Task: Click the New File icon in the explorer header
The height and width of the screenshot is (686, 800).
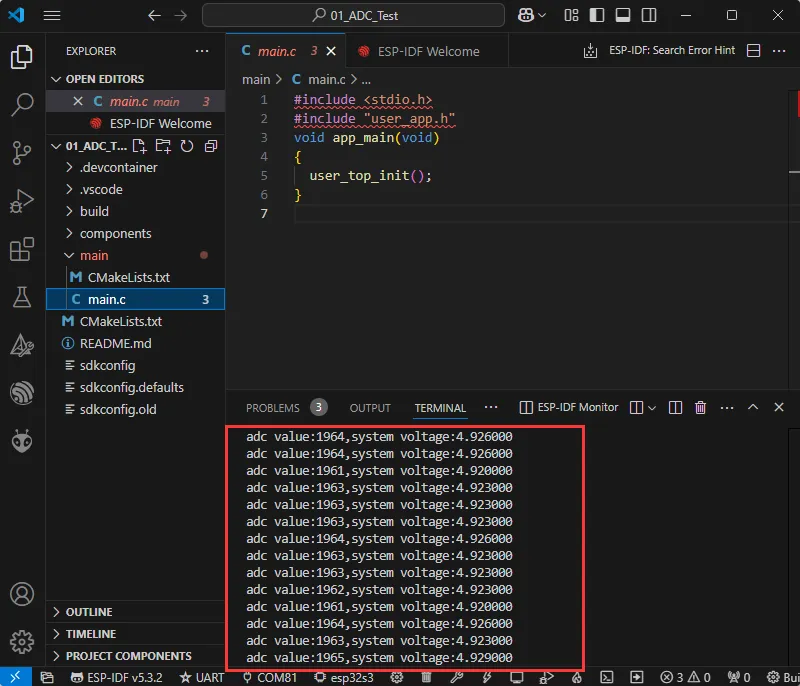Action: click(140, 146)
